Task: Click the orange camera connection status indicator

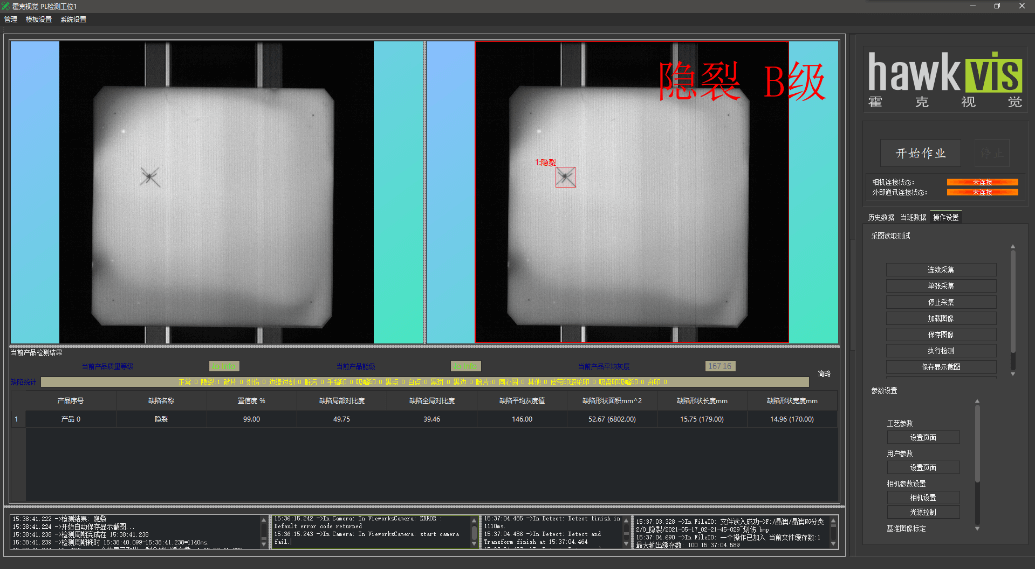Action: point(982,182)
